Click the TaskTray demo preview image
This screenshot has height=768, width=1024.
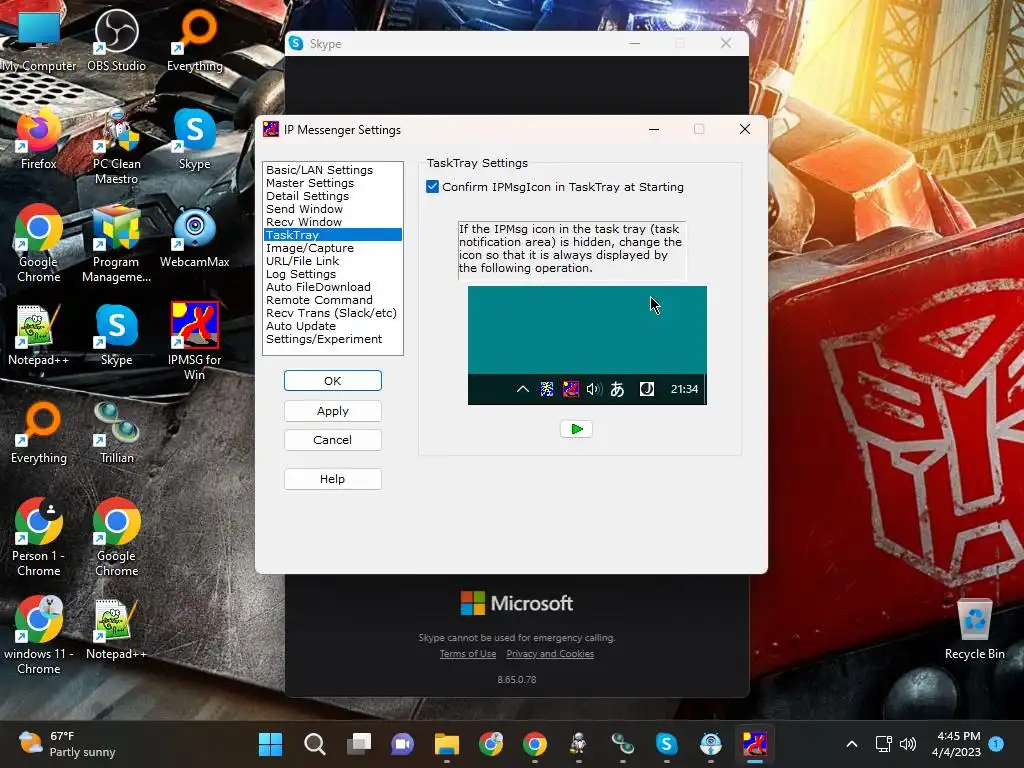(587, 345)
